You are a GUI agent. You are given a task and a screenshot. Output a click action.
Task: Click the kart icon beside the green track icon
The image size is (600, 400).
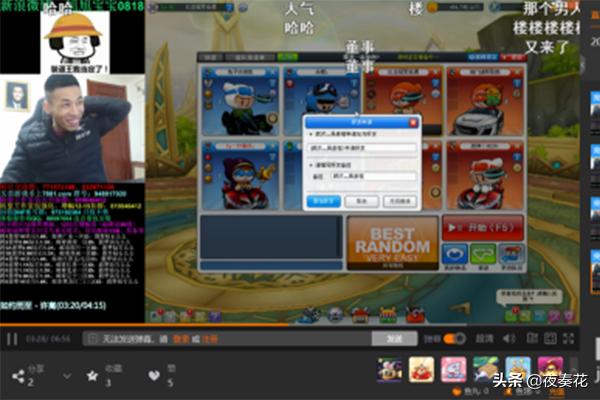coord(511,254)
